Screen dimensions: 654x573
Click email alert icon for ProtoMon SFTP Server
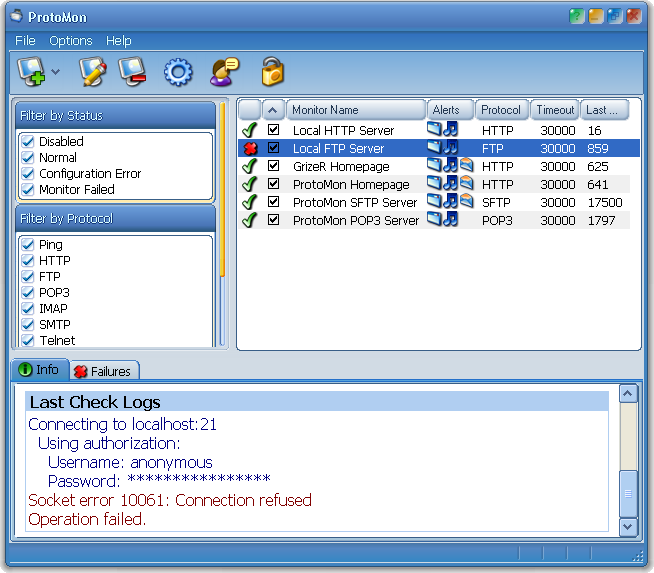pyautogui.click(x=467, y=201)
